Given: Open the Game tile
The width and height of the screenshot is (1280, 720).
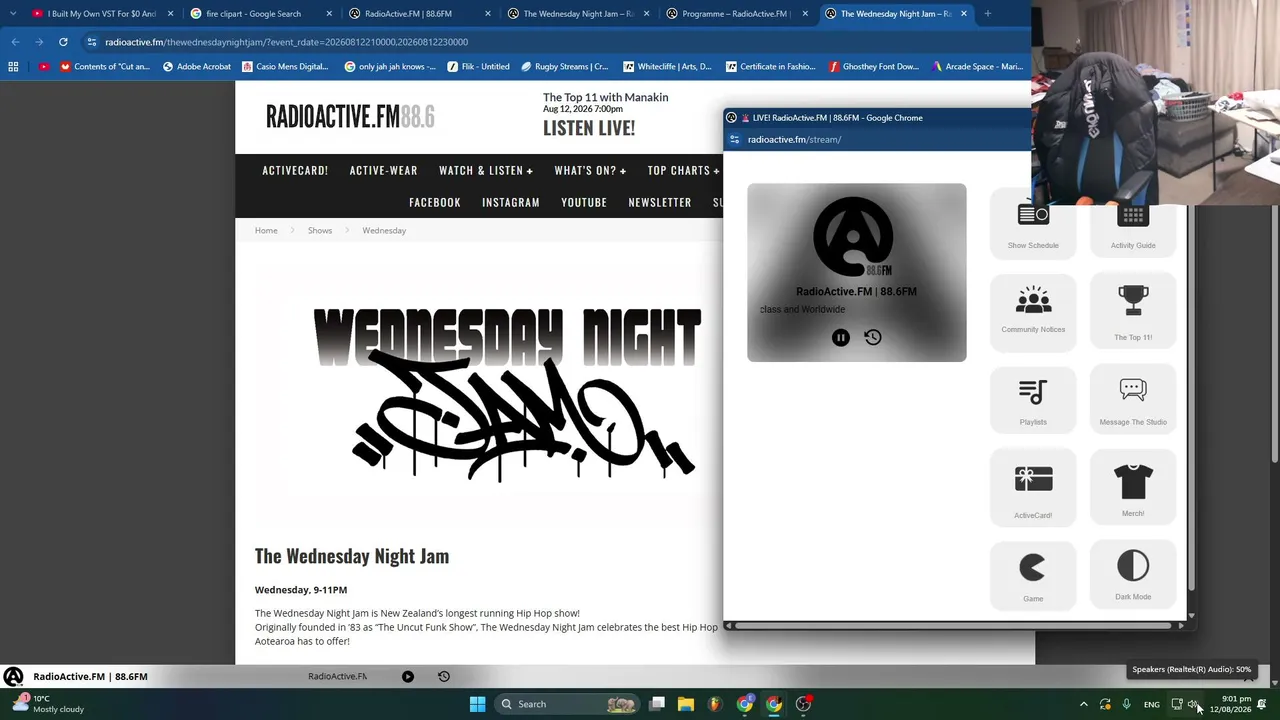Looking at the screenshot, I should (1033, 576).
